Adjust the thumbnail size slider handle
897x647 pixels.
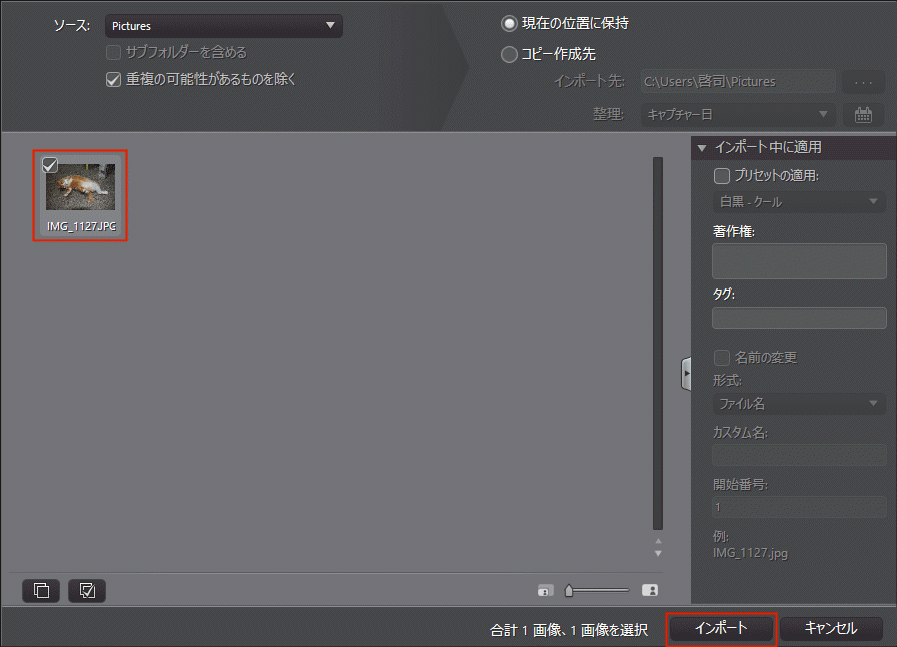pyautogui.click(x=569, y=590)
